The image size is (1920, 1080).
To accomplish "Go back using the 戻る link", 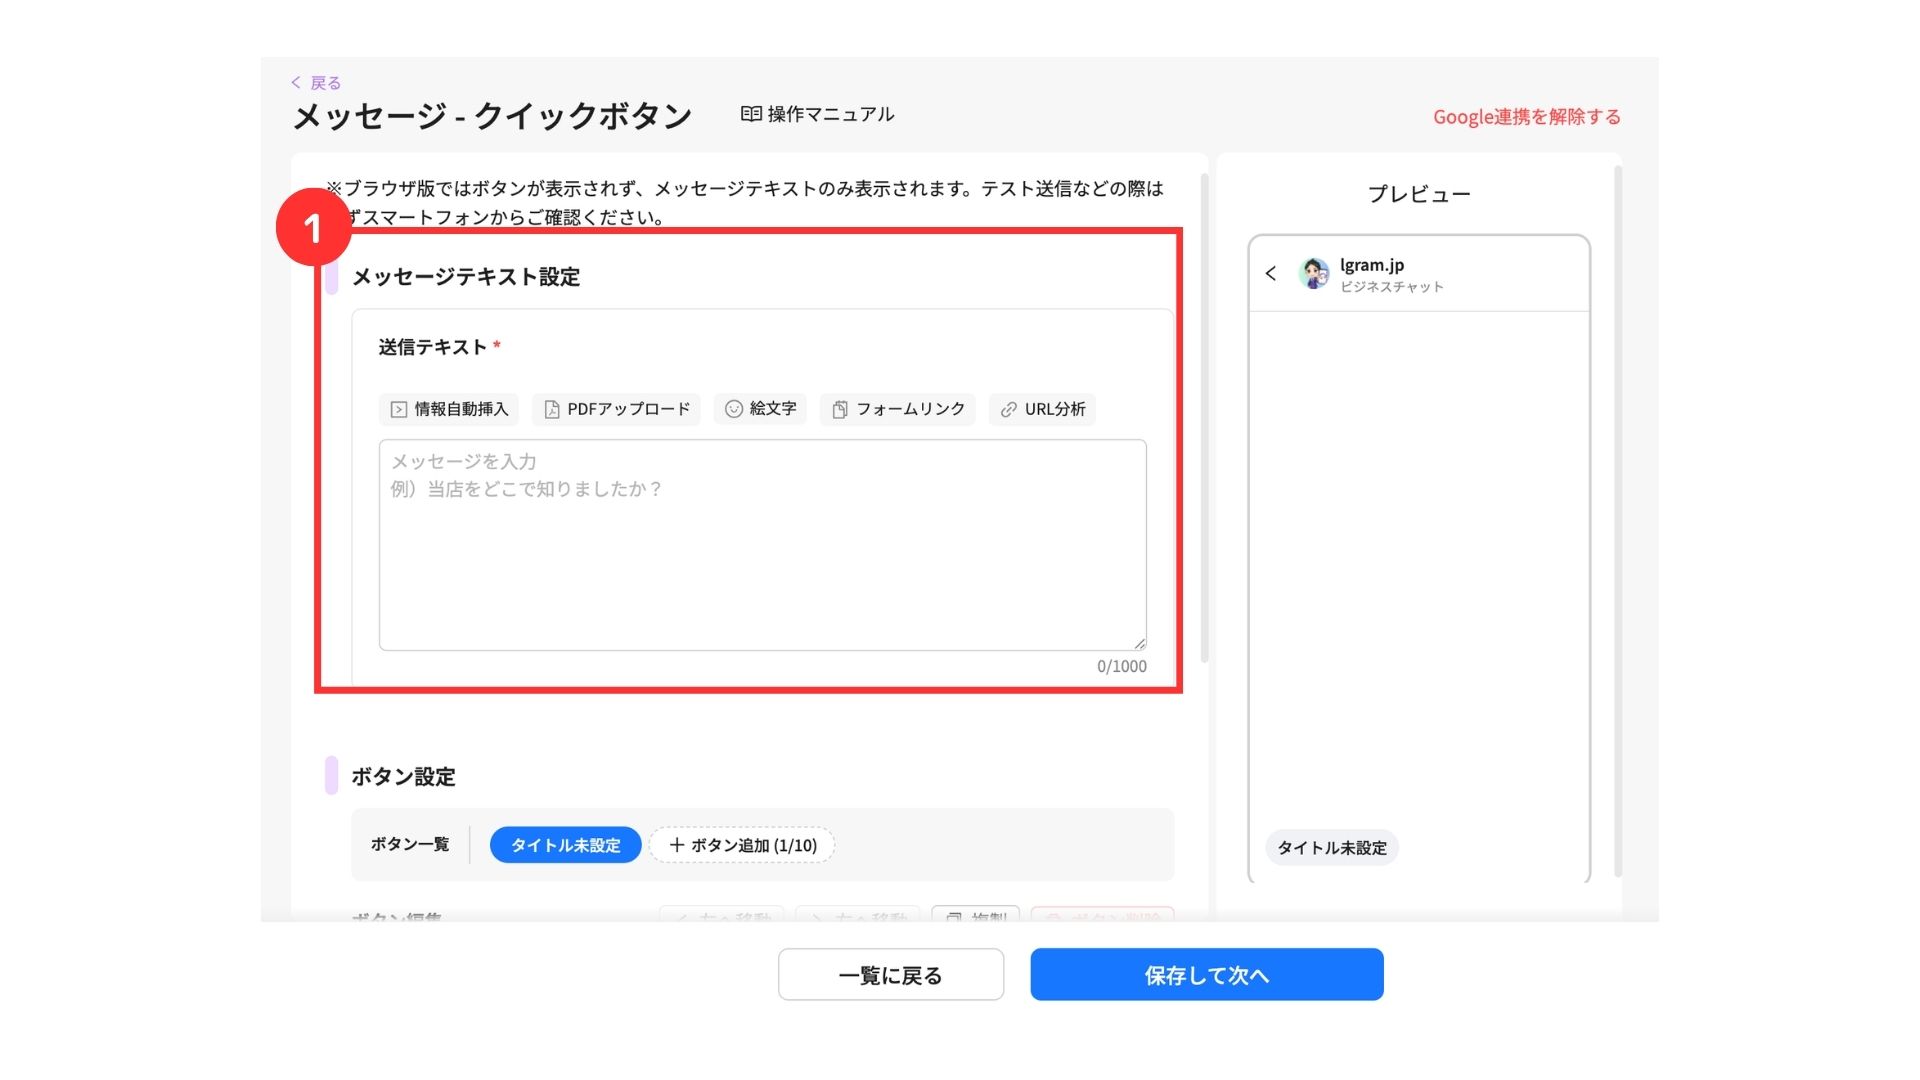I will [317, 83].
